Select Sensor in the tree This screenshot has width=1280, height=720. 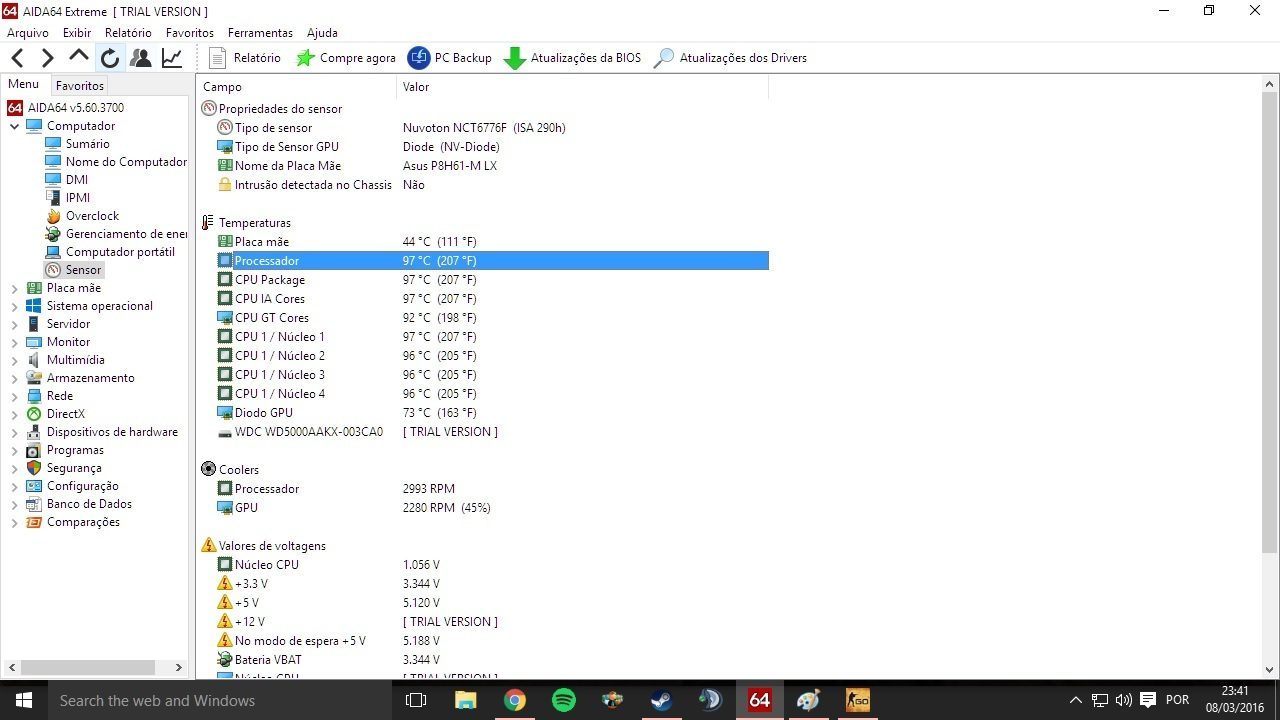(83, 270)
